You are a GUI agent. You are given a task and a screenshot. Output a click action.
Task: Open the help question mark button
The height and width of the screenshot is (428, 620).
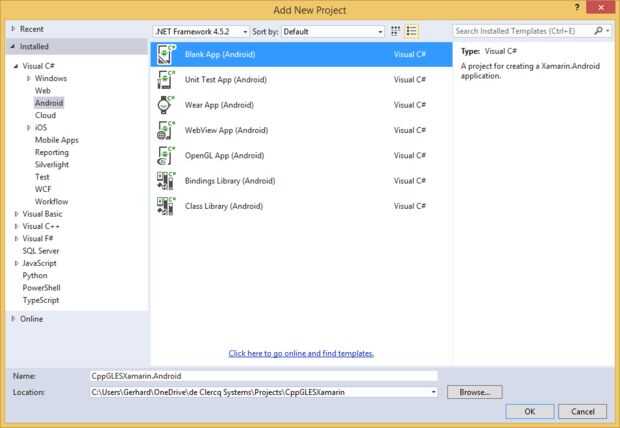tap(577, 7)
